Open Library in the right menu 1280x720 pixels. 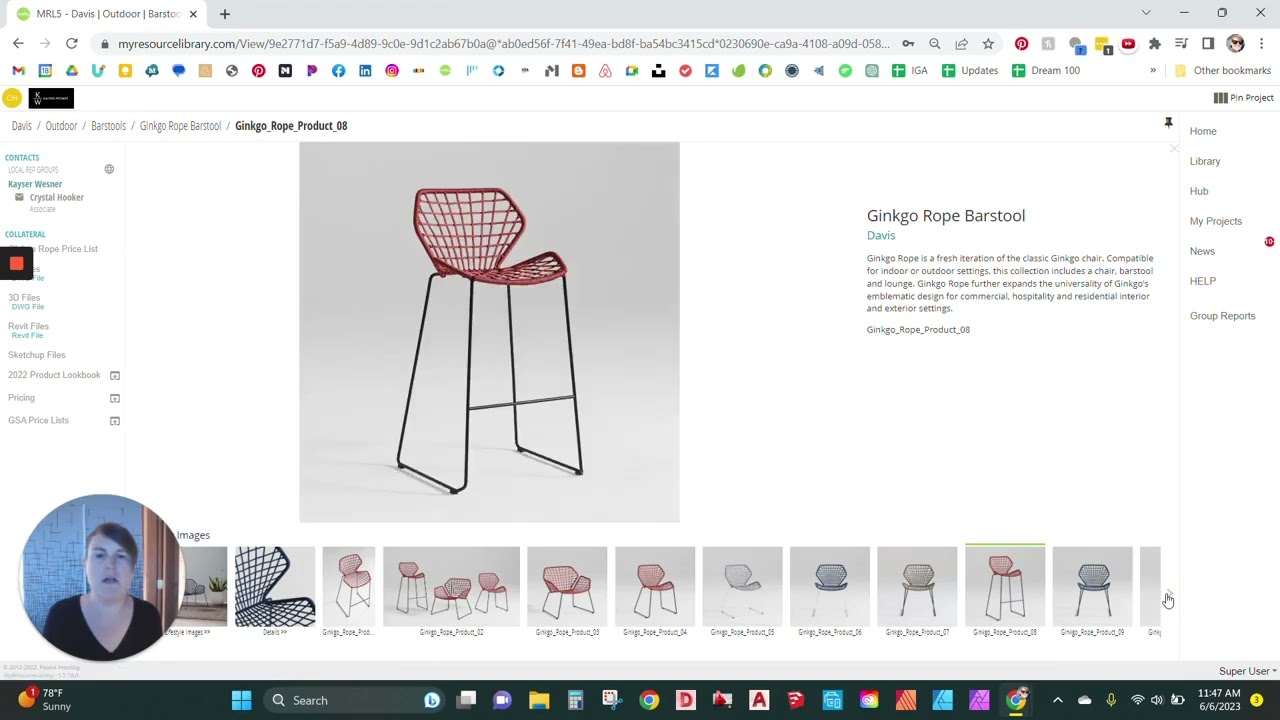tap(1205, 161)
